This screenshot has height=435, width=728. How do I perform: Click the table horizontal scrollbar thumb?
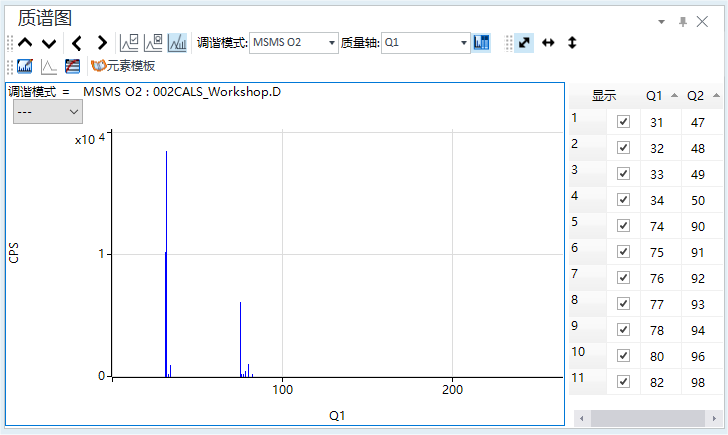[648, 418]
